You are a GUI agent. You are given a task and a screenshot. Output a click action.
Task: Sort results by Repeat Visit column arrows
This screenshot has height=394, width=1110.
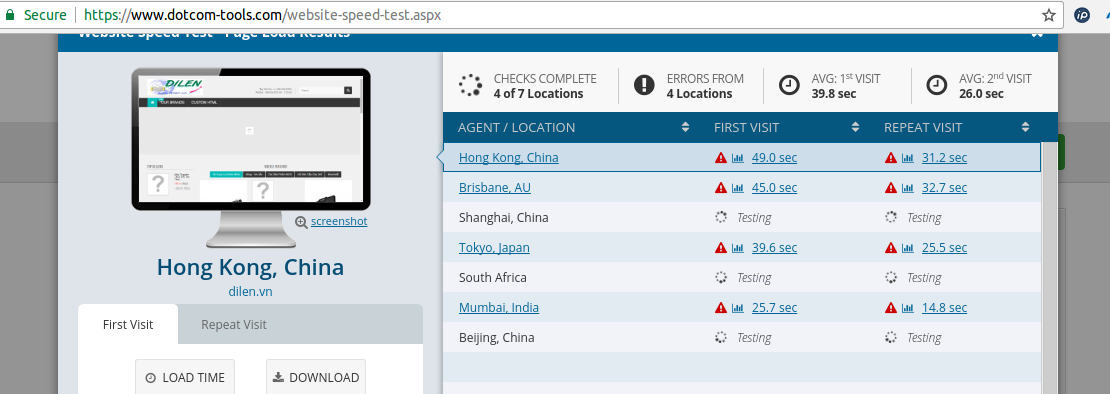click(1025, 127)
